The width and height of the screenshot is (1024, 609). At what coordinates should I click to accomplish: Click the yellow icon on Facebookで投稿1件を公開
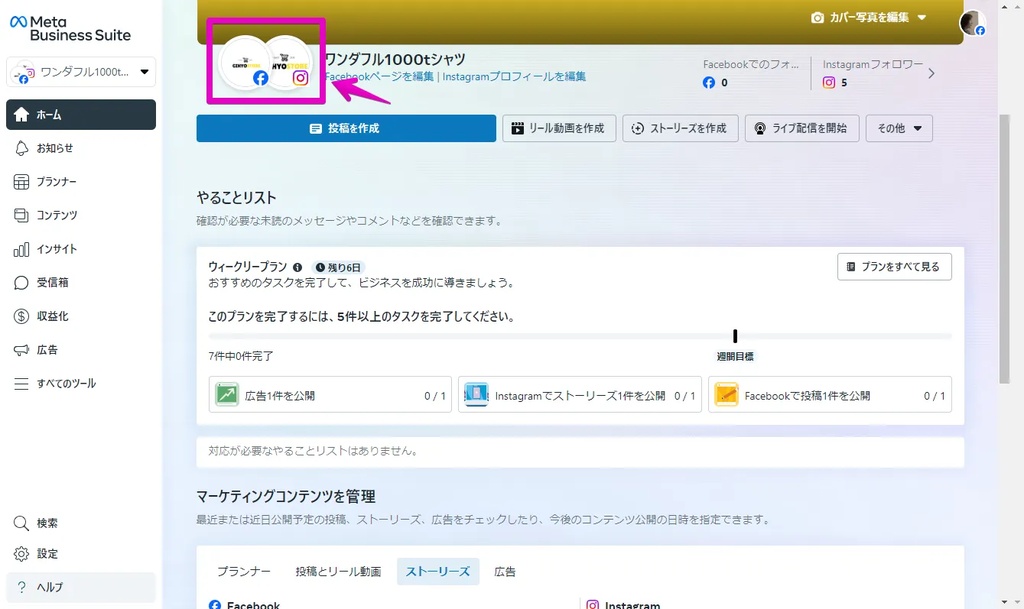(x=726, y=395)
